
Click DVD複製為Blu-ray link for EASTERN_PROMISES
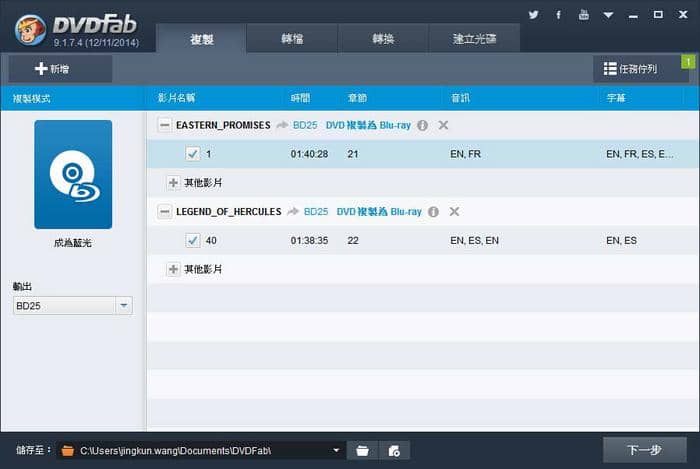coord(368,125)
